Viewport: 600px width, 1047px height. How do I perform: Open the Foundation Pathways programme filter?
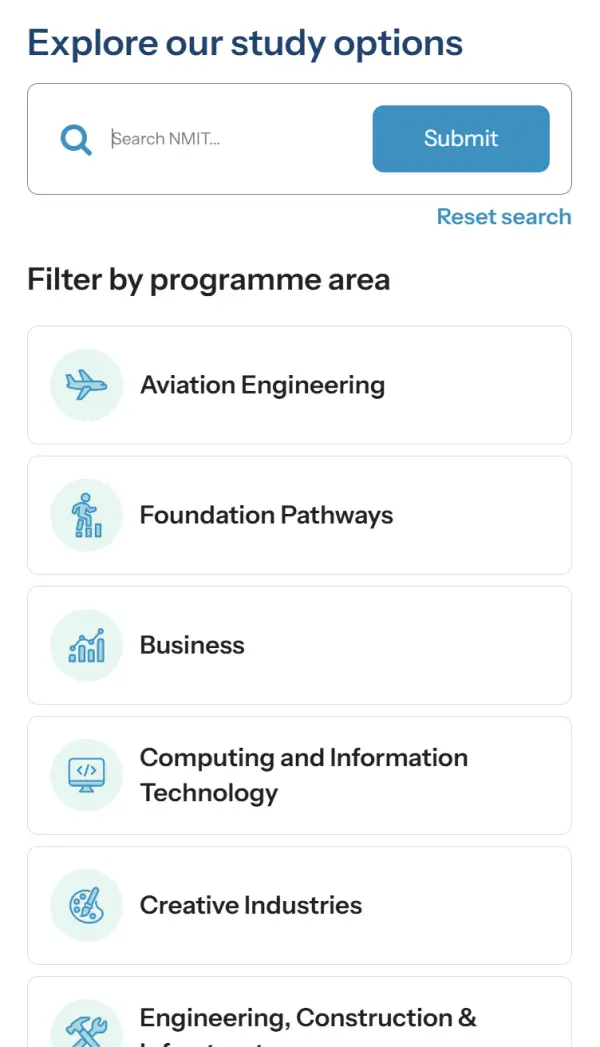coord(300,515)
